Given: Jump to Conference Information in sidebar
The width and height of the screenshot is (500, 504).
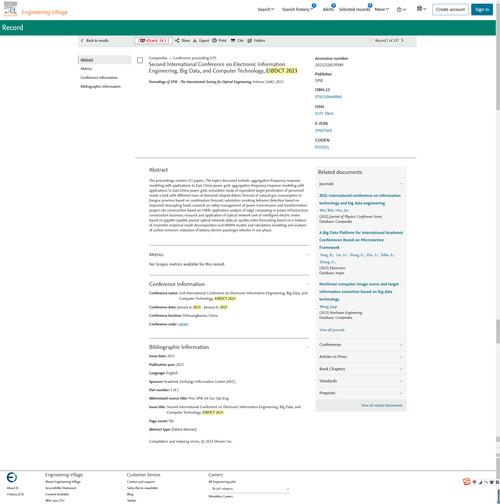Looking at the screenshot, I should point(99,77).
